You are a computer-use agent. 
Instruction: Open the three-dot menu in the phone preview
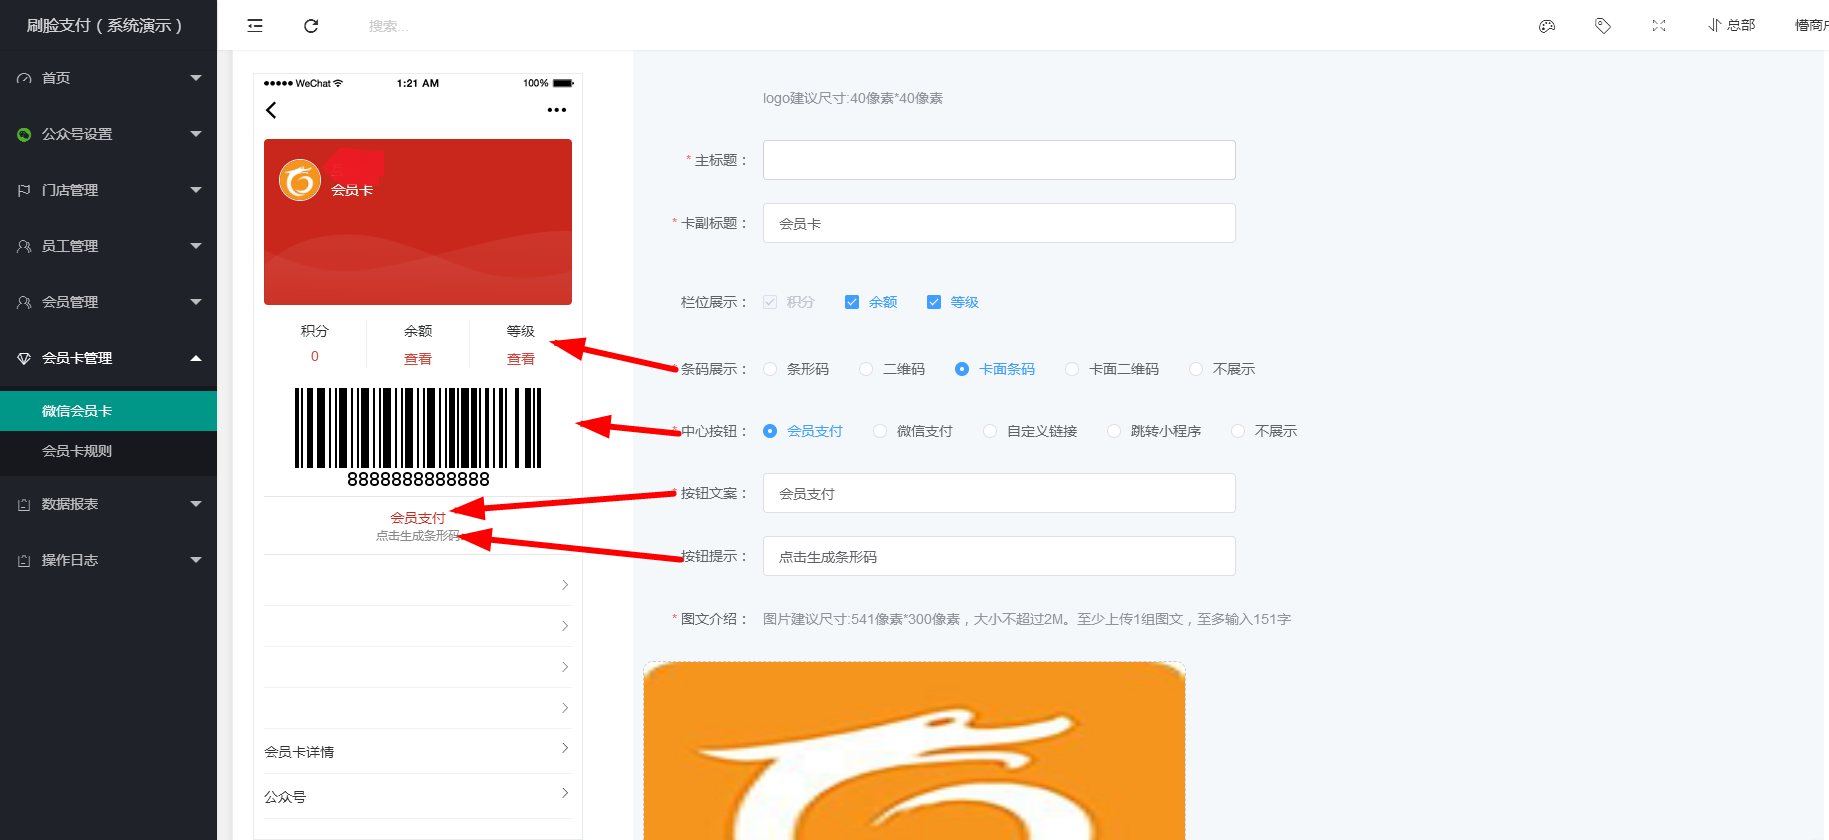(x=557, y=110)
